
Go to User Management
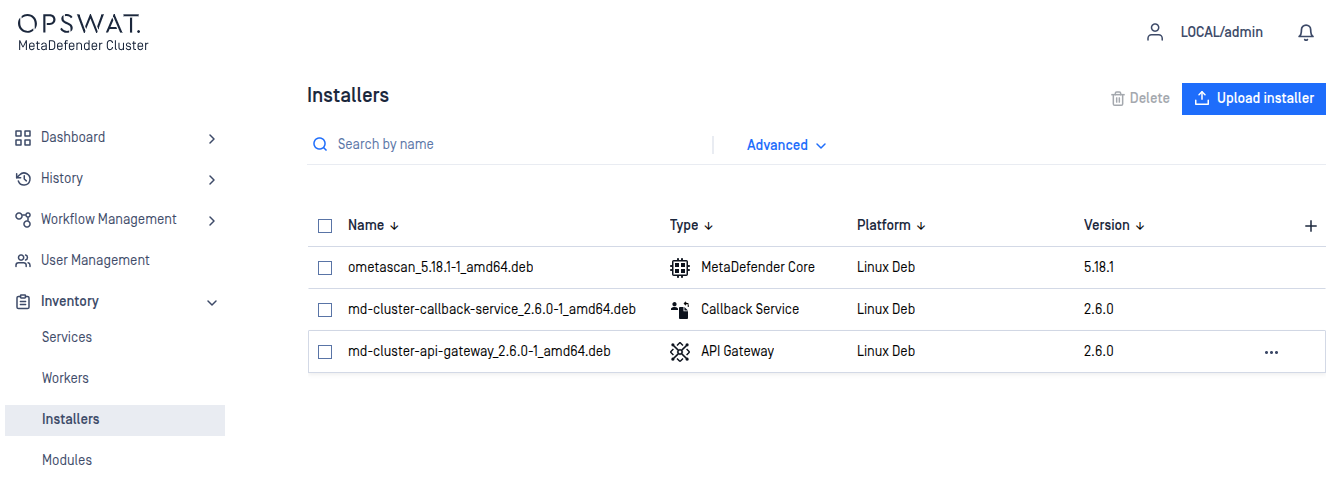[x=95, y=260]
